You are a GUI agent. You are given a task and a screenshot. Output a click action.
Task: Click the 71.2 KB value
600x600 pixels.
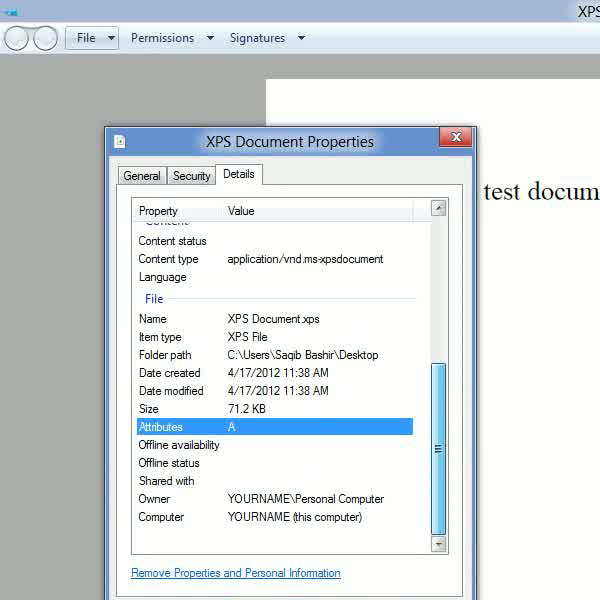[246, 409]
